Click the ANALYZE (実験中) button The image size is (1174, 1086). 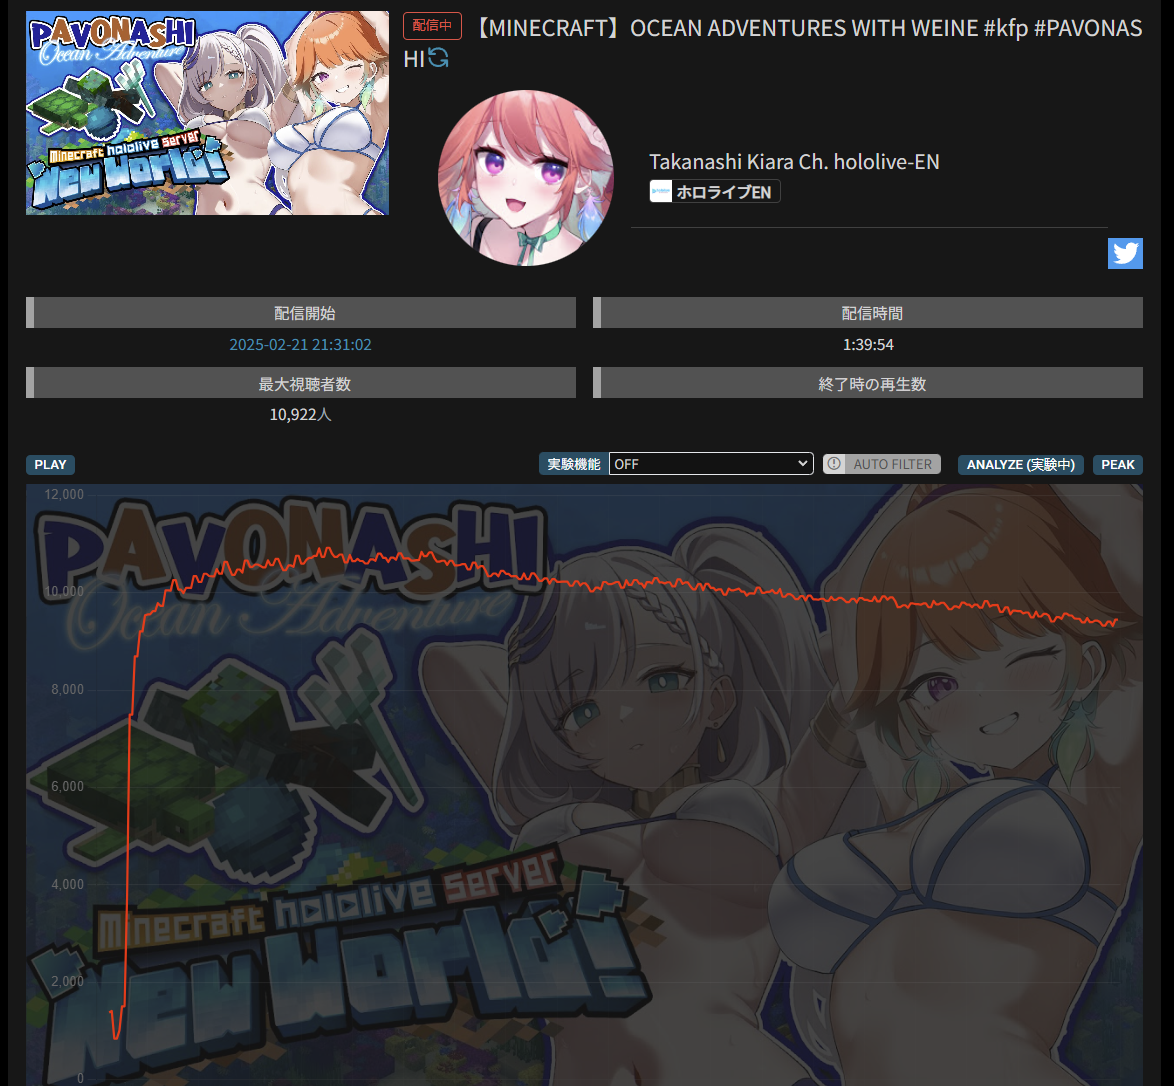(1020, 464)
